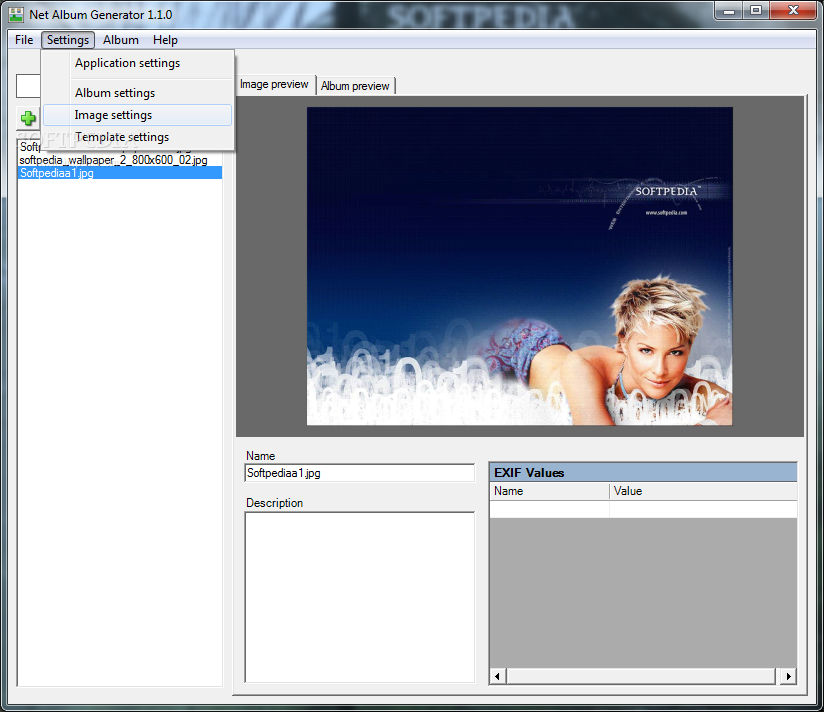Click the EXIF scrollbar right arrow
This screenshot has width=824, height=712.
[788, 676]
